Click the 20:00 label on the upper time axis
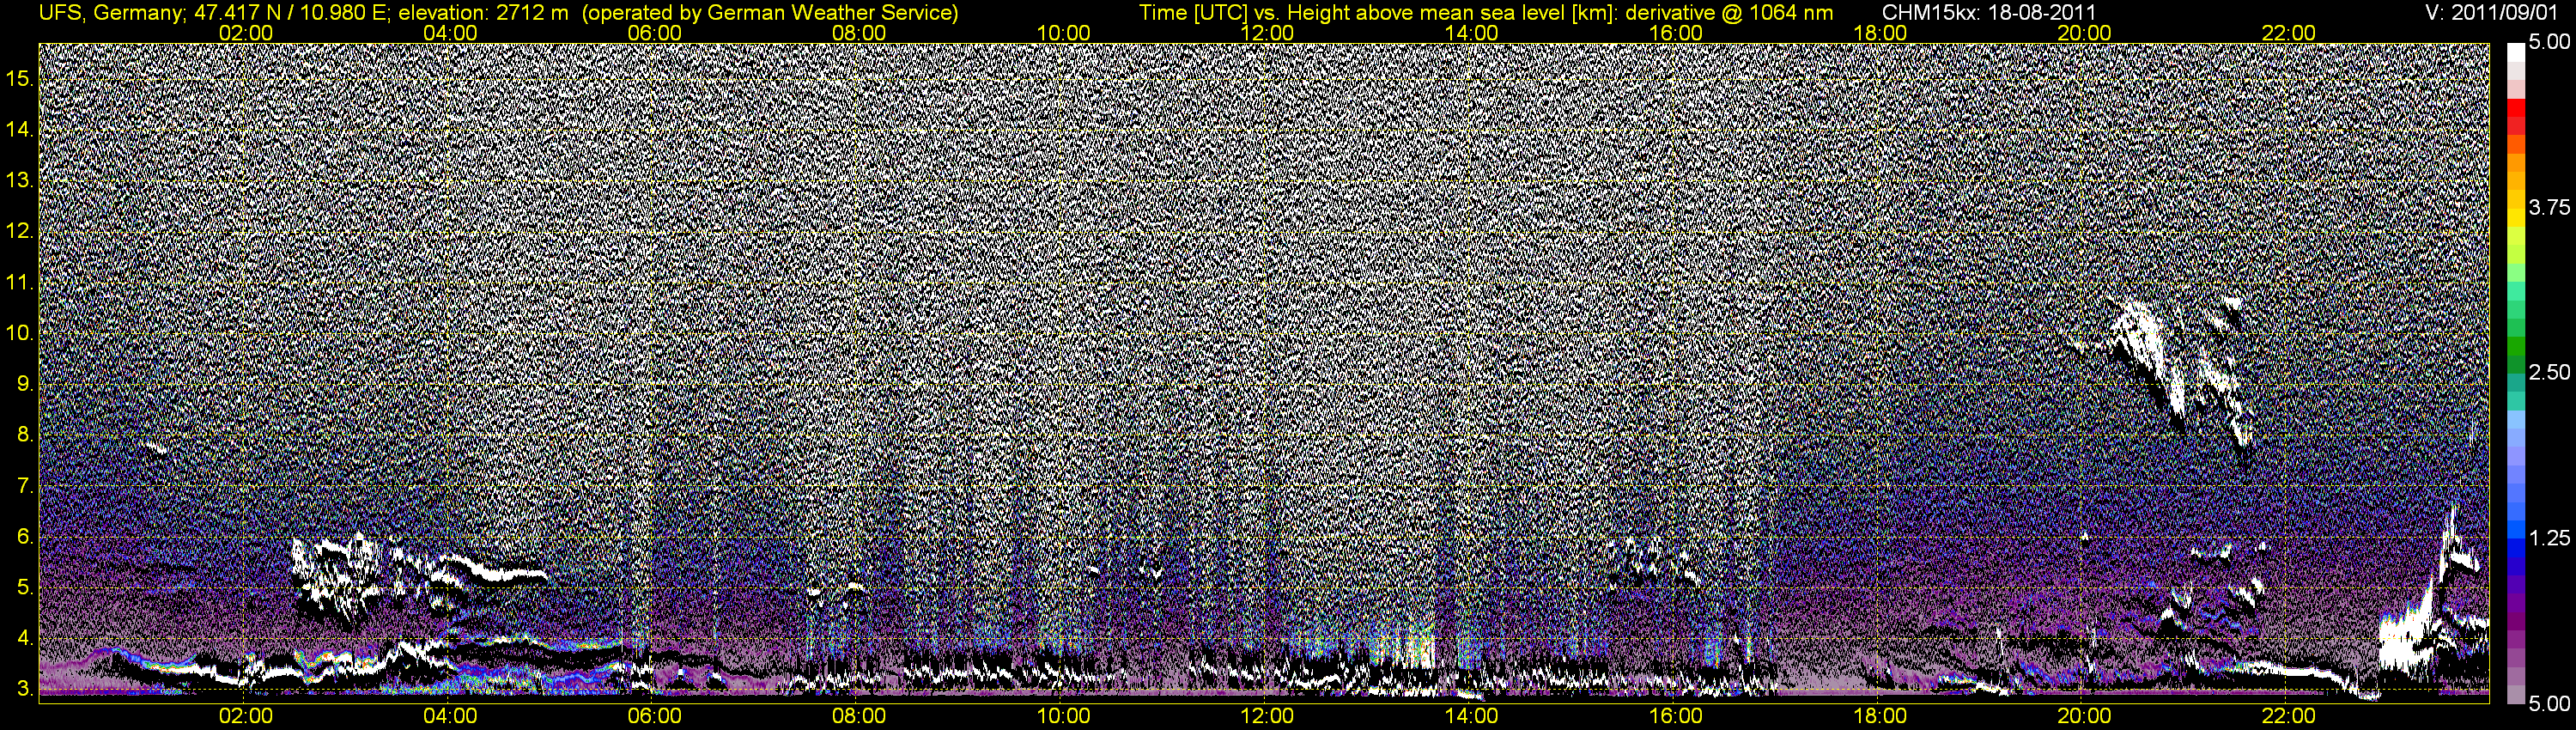The width and height of the screenshot is (2576, 730). point(2084,33)
